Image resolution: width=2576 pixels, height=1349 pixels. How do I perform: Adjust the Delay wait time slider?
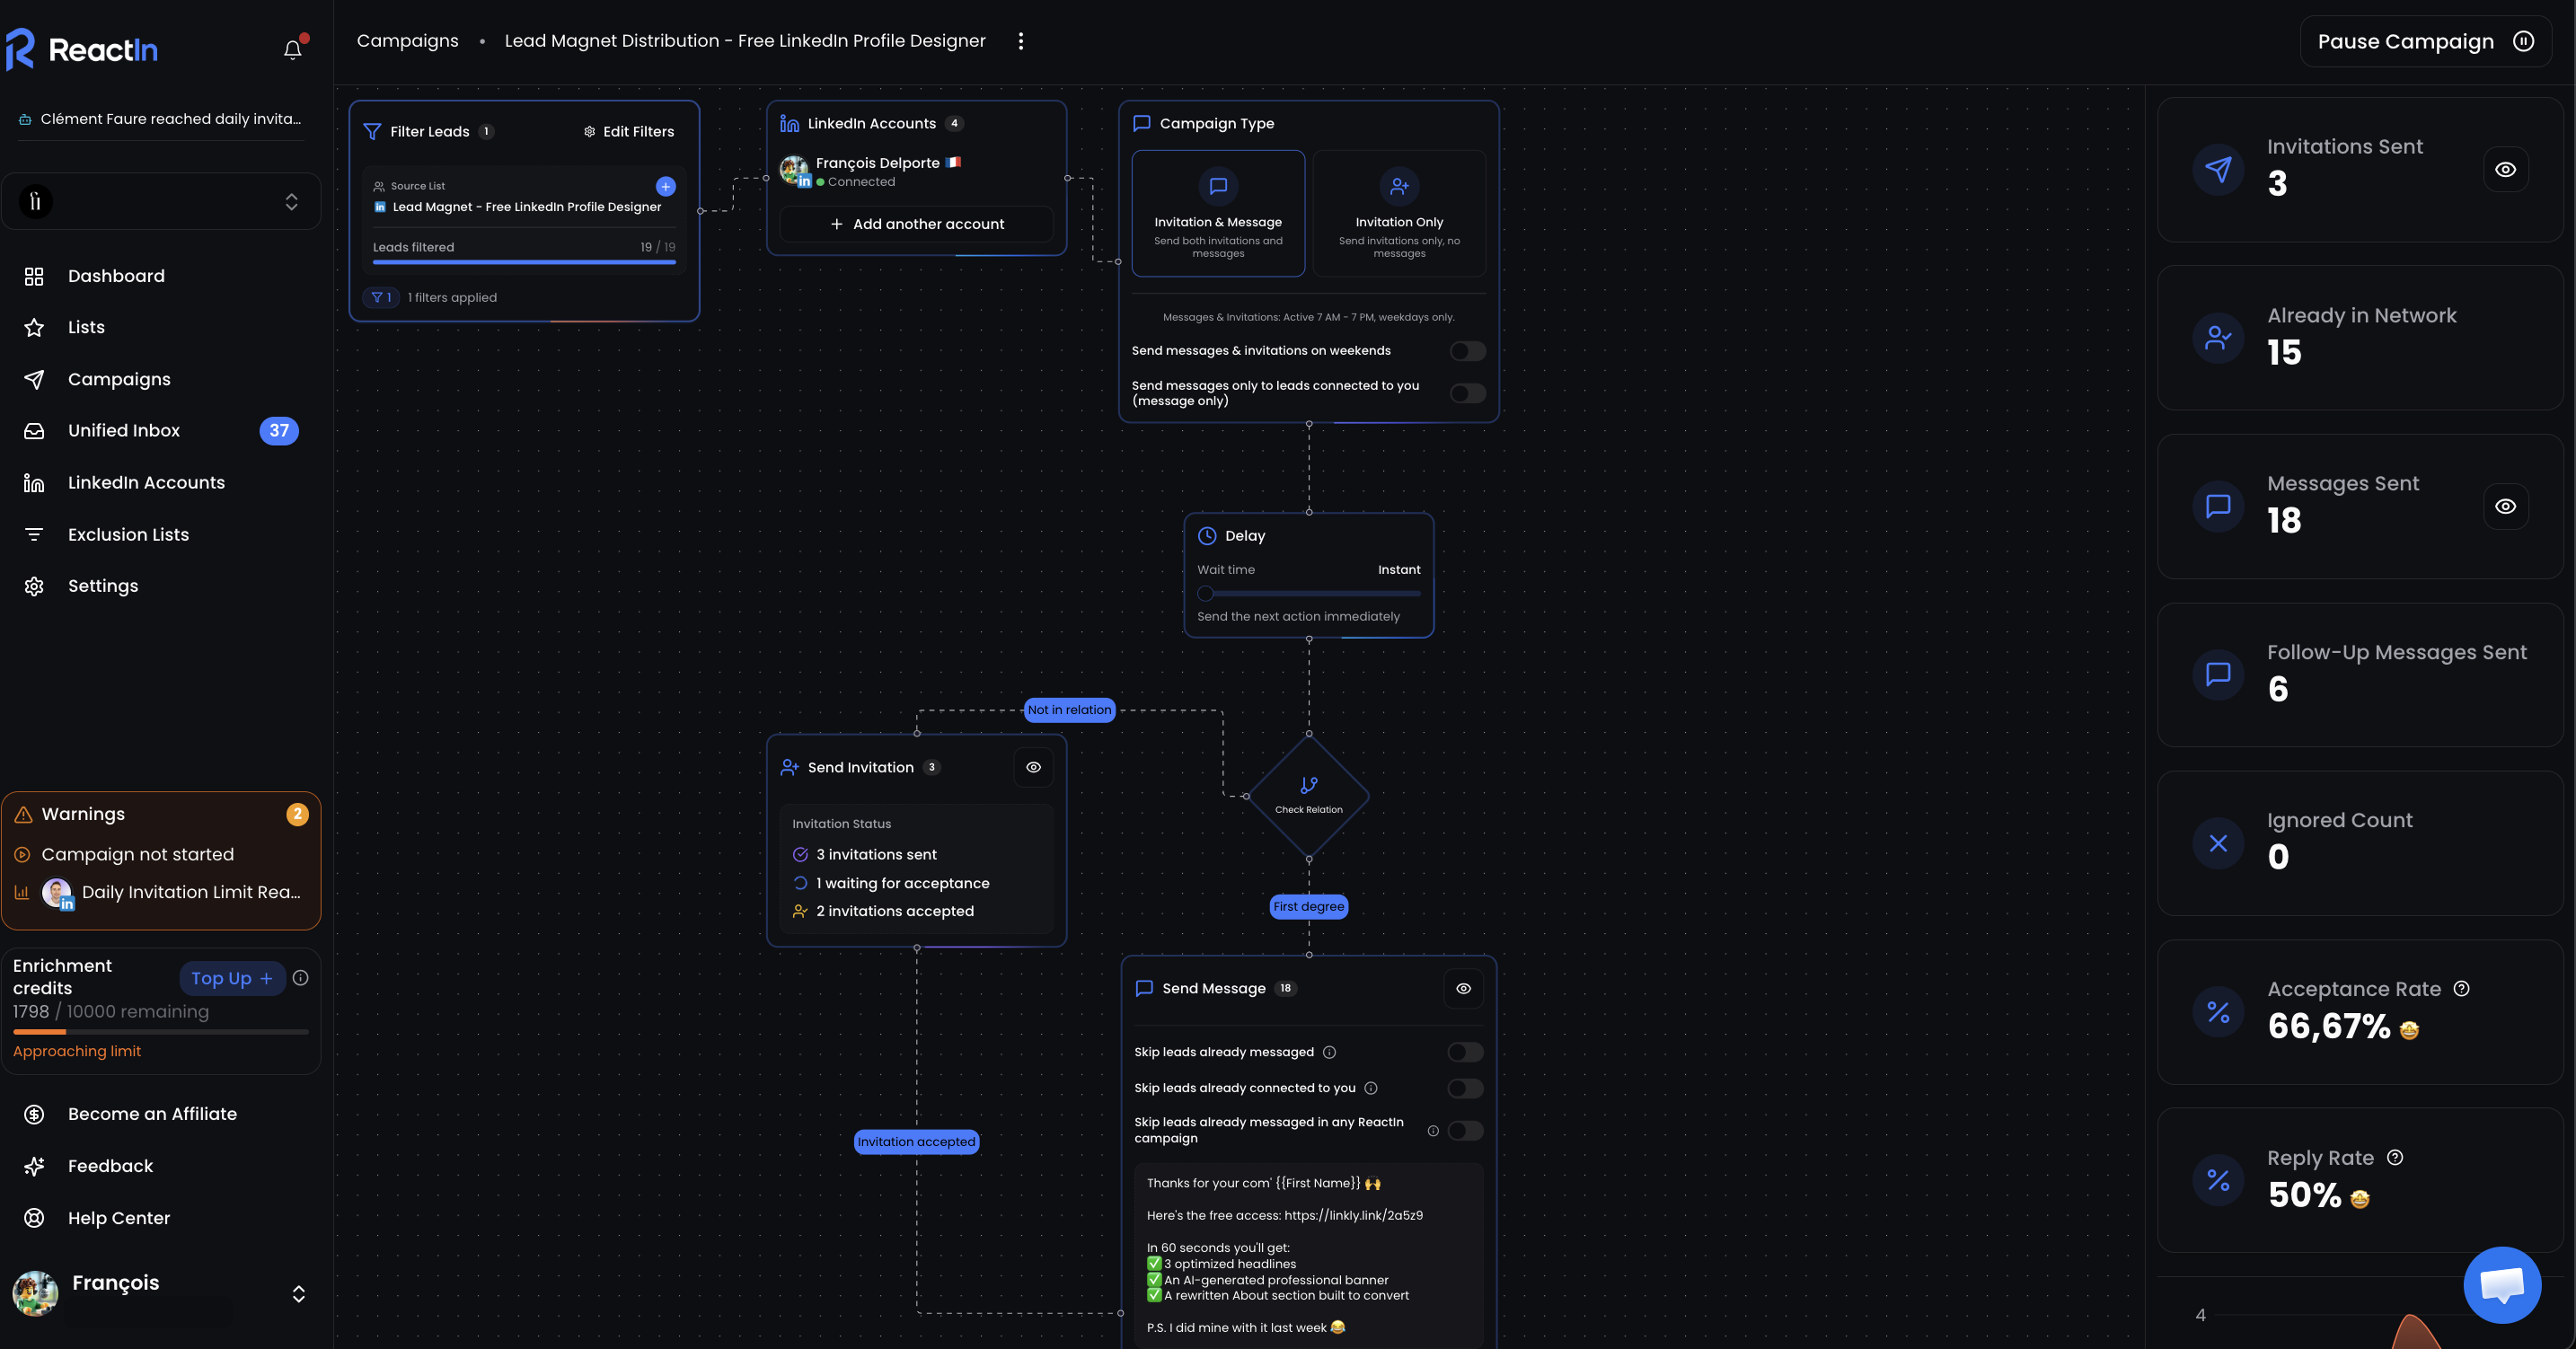[x=1206, y=593]
